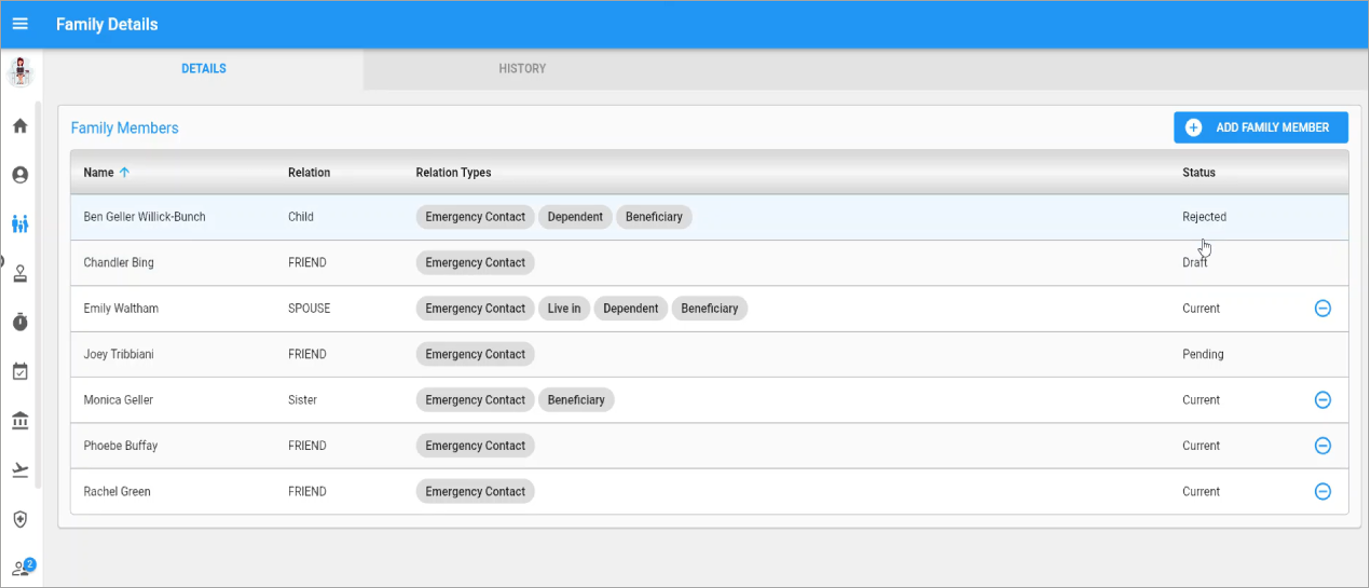Select the family members sidebar icon
The height and width of the screenshot is (588, 1369).
pos(20,224)
